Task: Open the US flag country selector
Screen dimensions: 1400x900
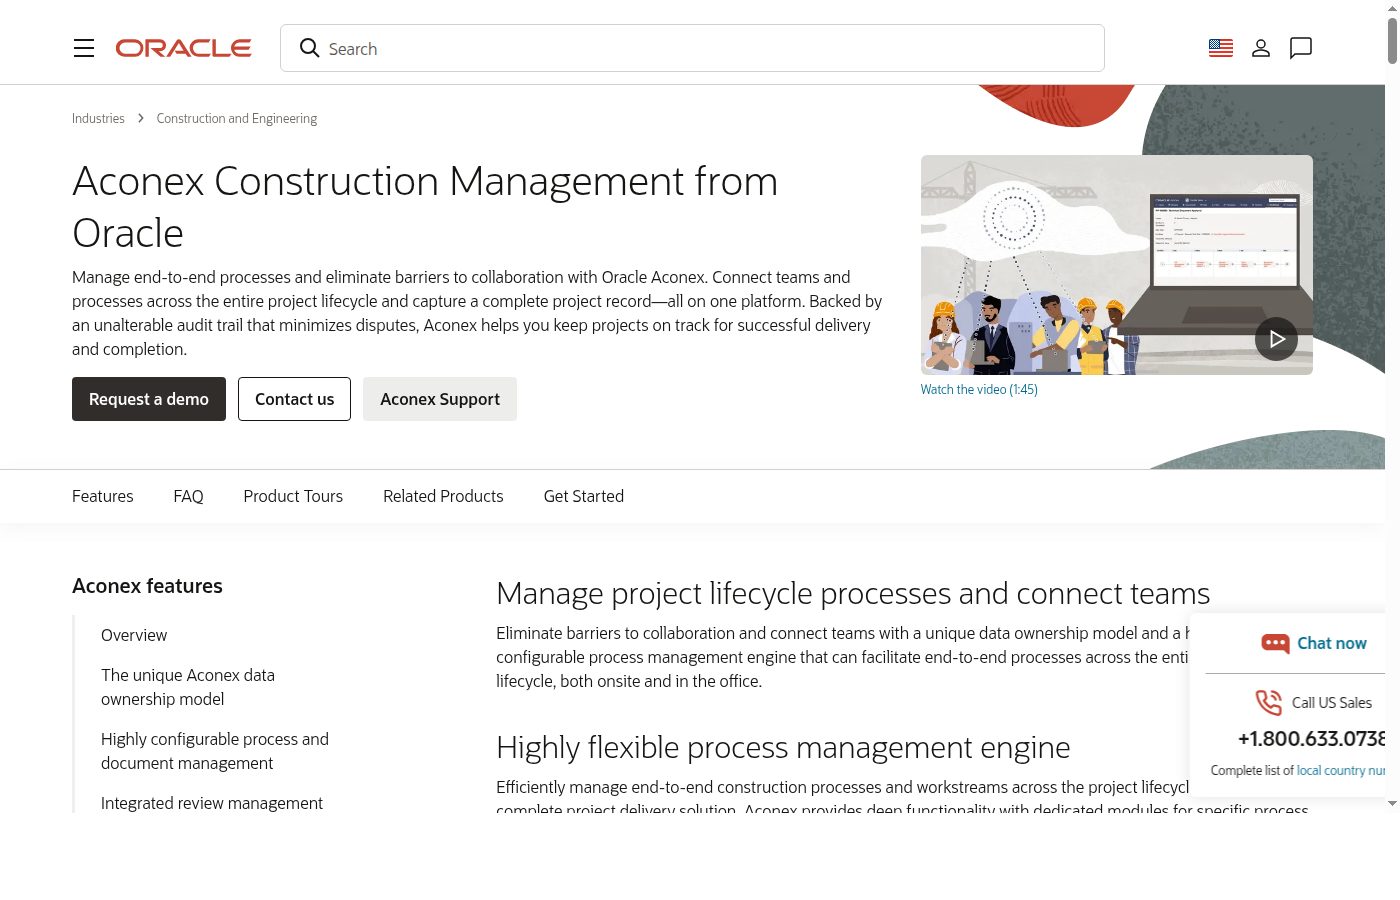Action: (x=1220, y=48)
